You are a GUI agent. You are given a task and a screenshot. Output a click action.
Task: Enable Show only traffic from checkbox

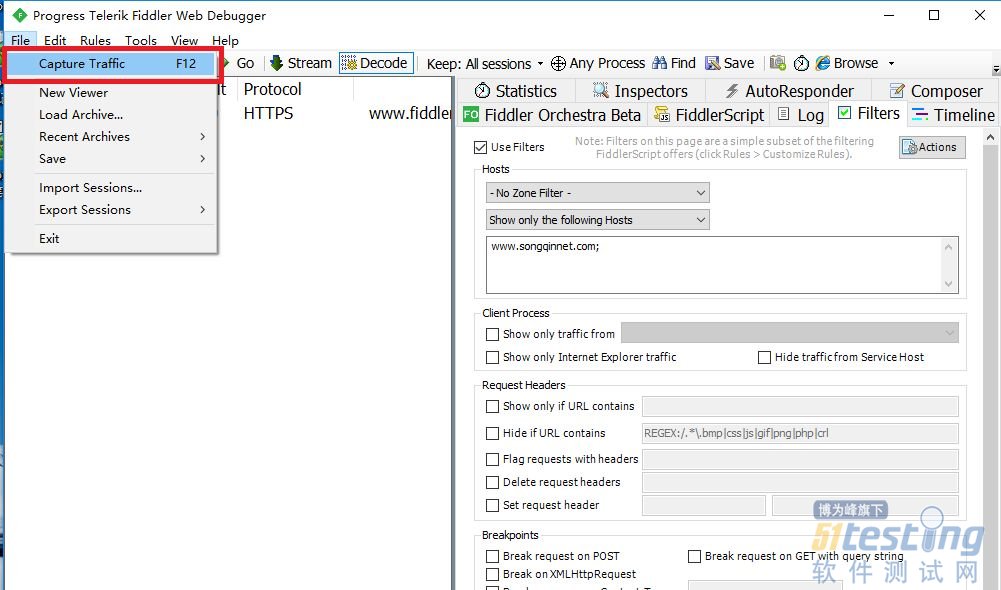[492, 334]
